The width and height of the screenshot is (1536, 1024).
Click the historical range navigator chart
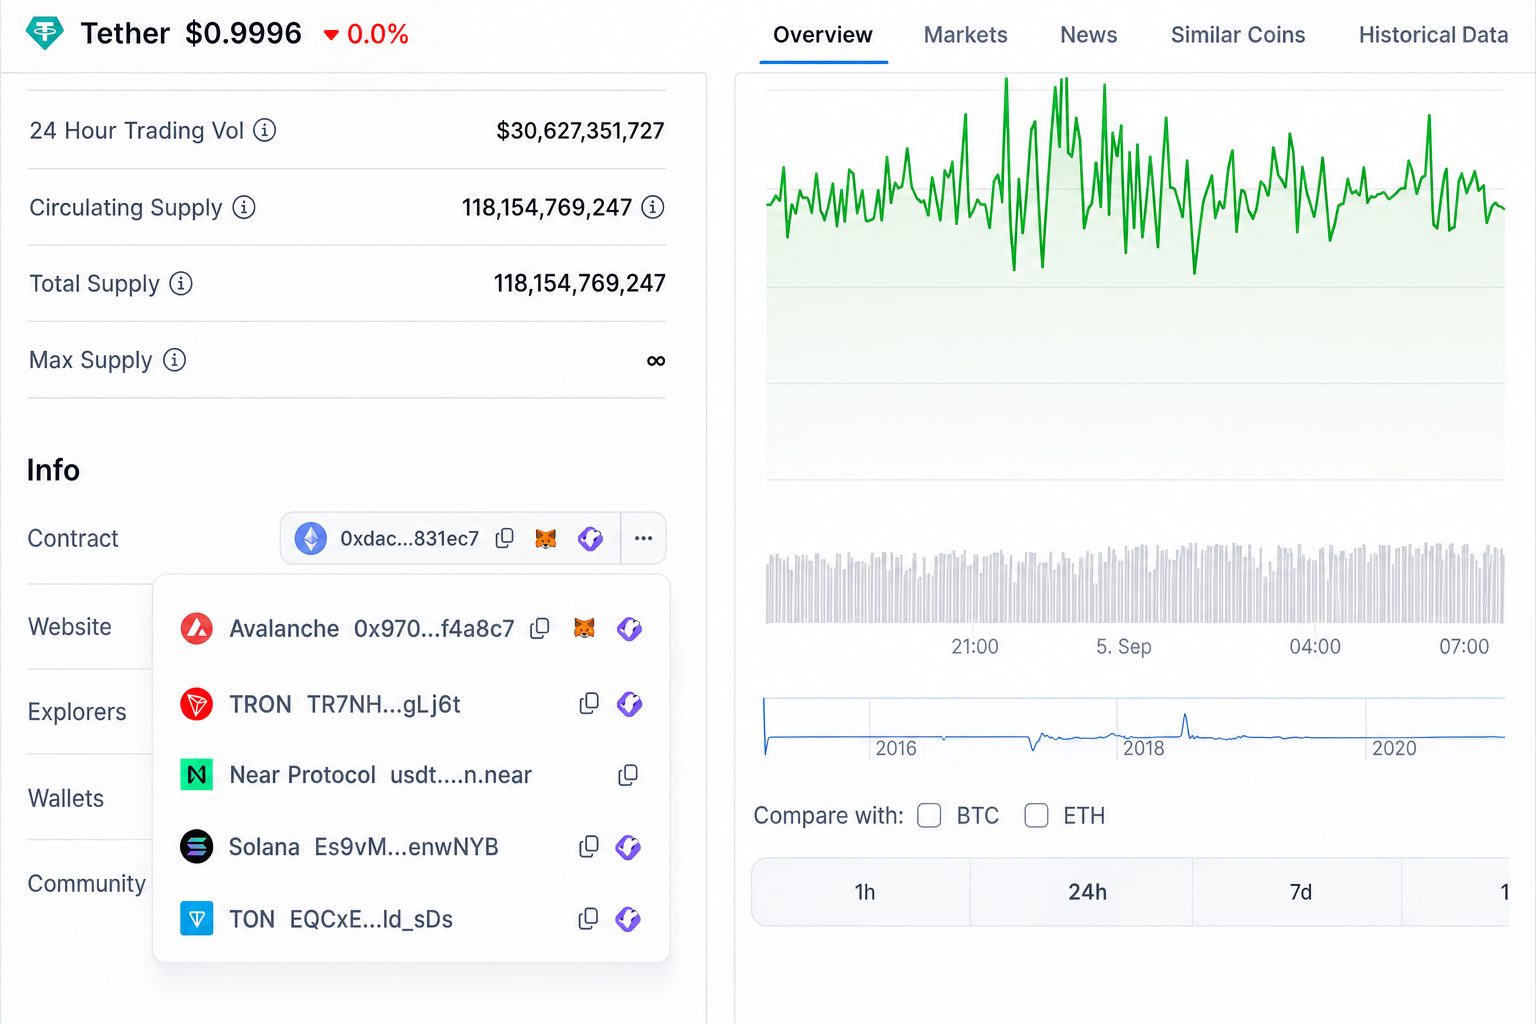[x=1134, y=728]
